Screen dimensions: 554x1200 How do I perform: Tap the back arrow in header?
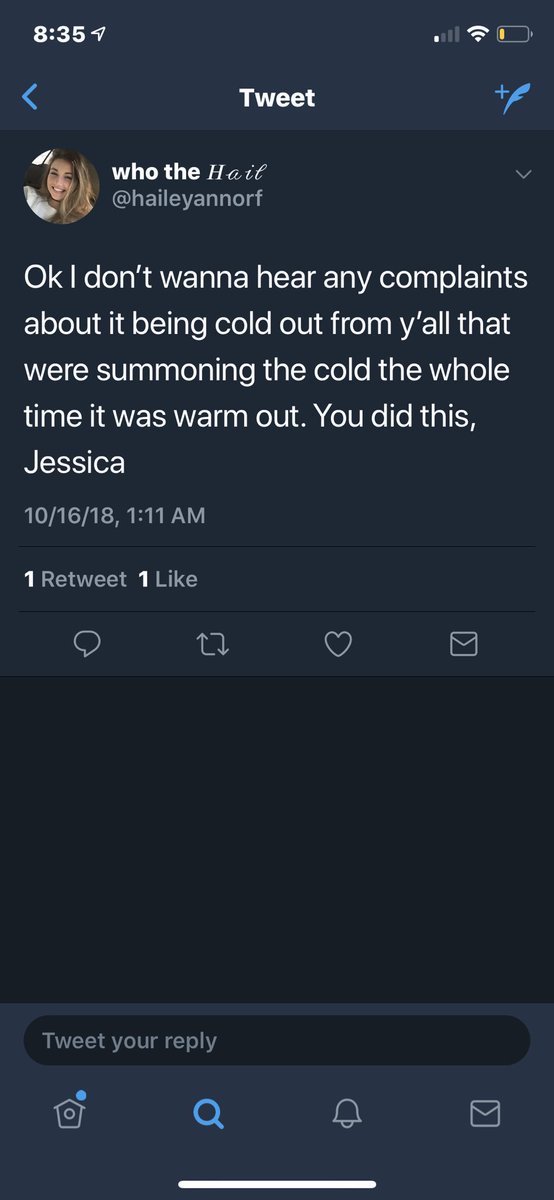pyautogui.click(x=30, y=97)
